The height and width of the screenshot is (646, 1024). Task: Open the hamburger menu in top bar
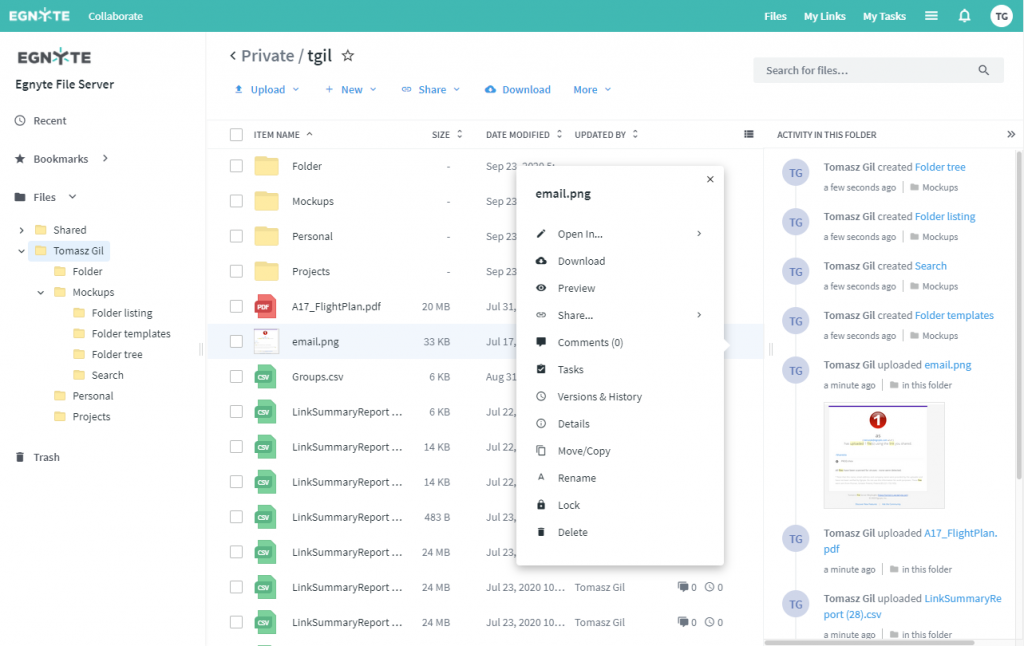pos(931,16)
